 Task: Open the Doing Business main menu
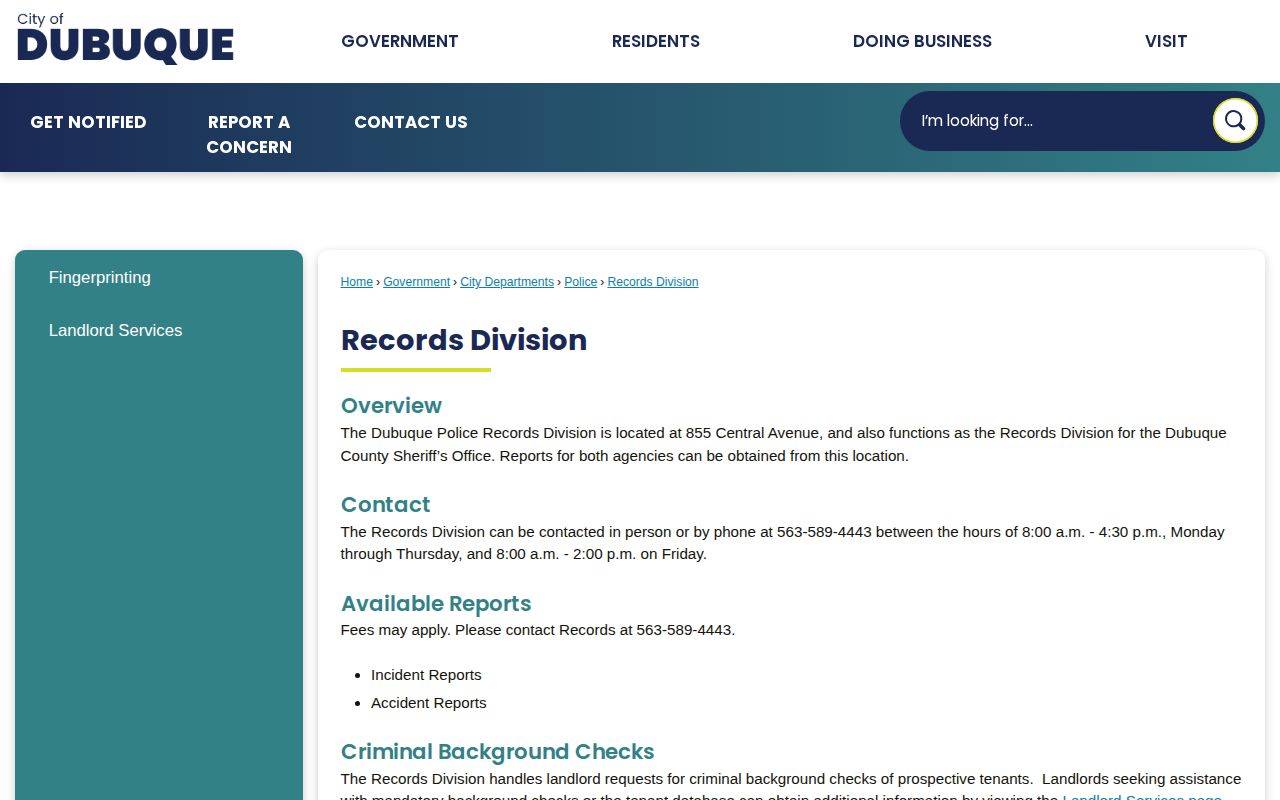(922, 41)
